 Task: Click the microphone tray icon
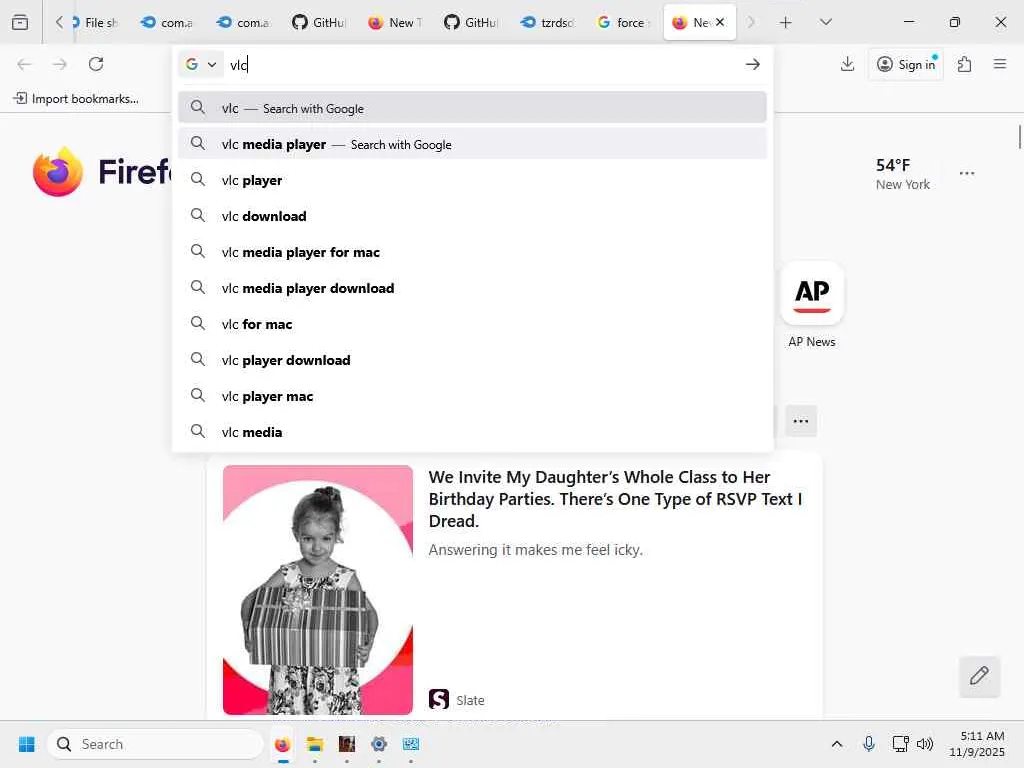[x=869, y=744]
